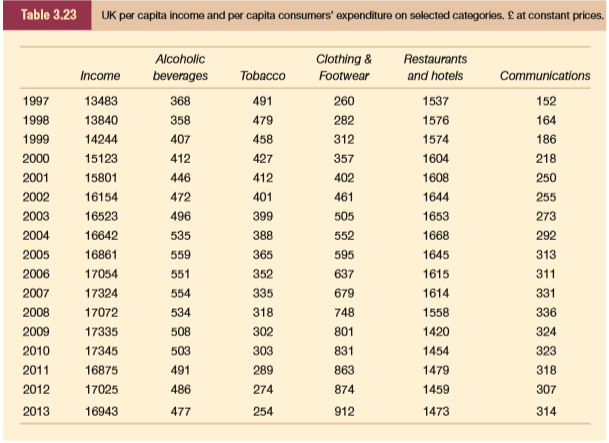Select the year 2001 row label
Image resolution: width=609 pixels, height=443 pixels.
36,178
